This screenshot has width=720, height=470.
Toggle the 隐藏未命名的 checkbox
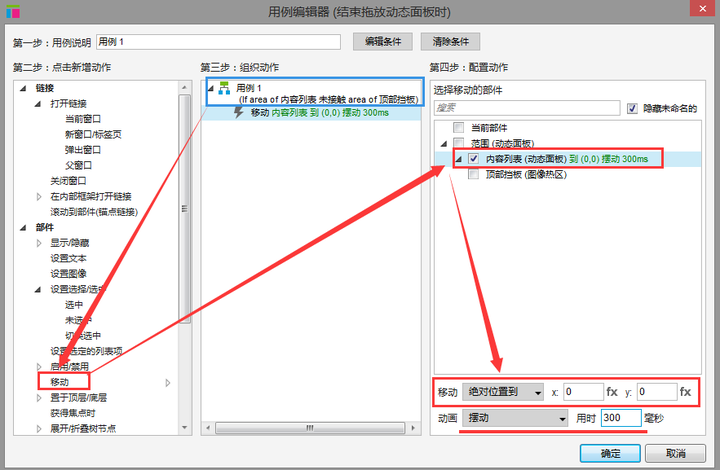(632, 108)
